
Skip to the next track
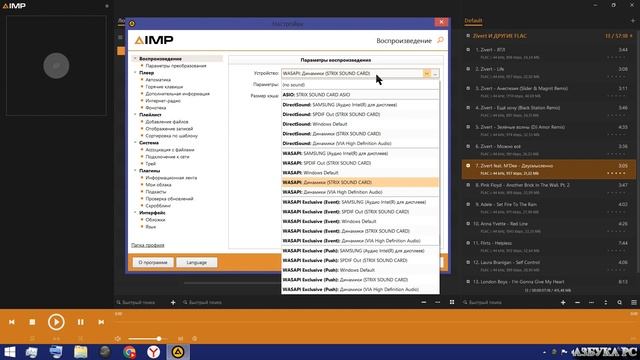point(101,322)
